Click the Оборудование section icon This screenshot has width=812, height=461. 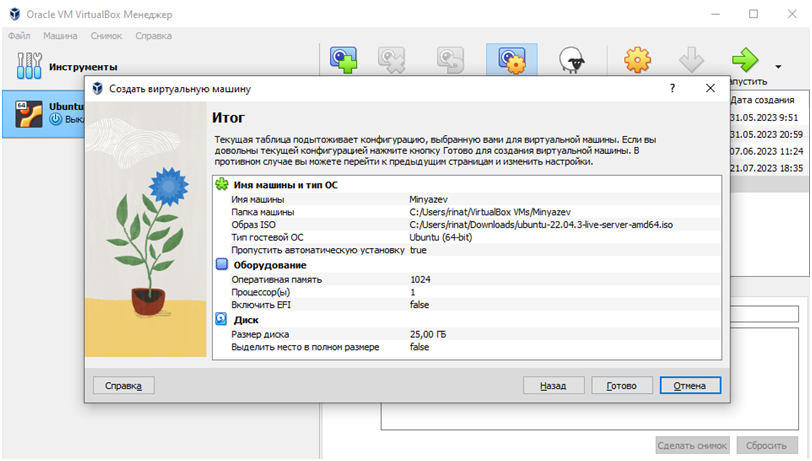coord(222,264)
